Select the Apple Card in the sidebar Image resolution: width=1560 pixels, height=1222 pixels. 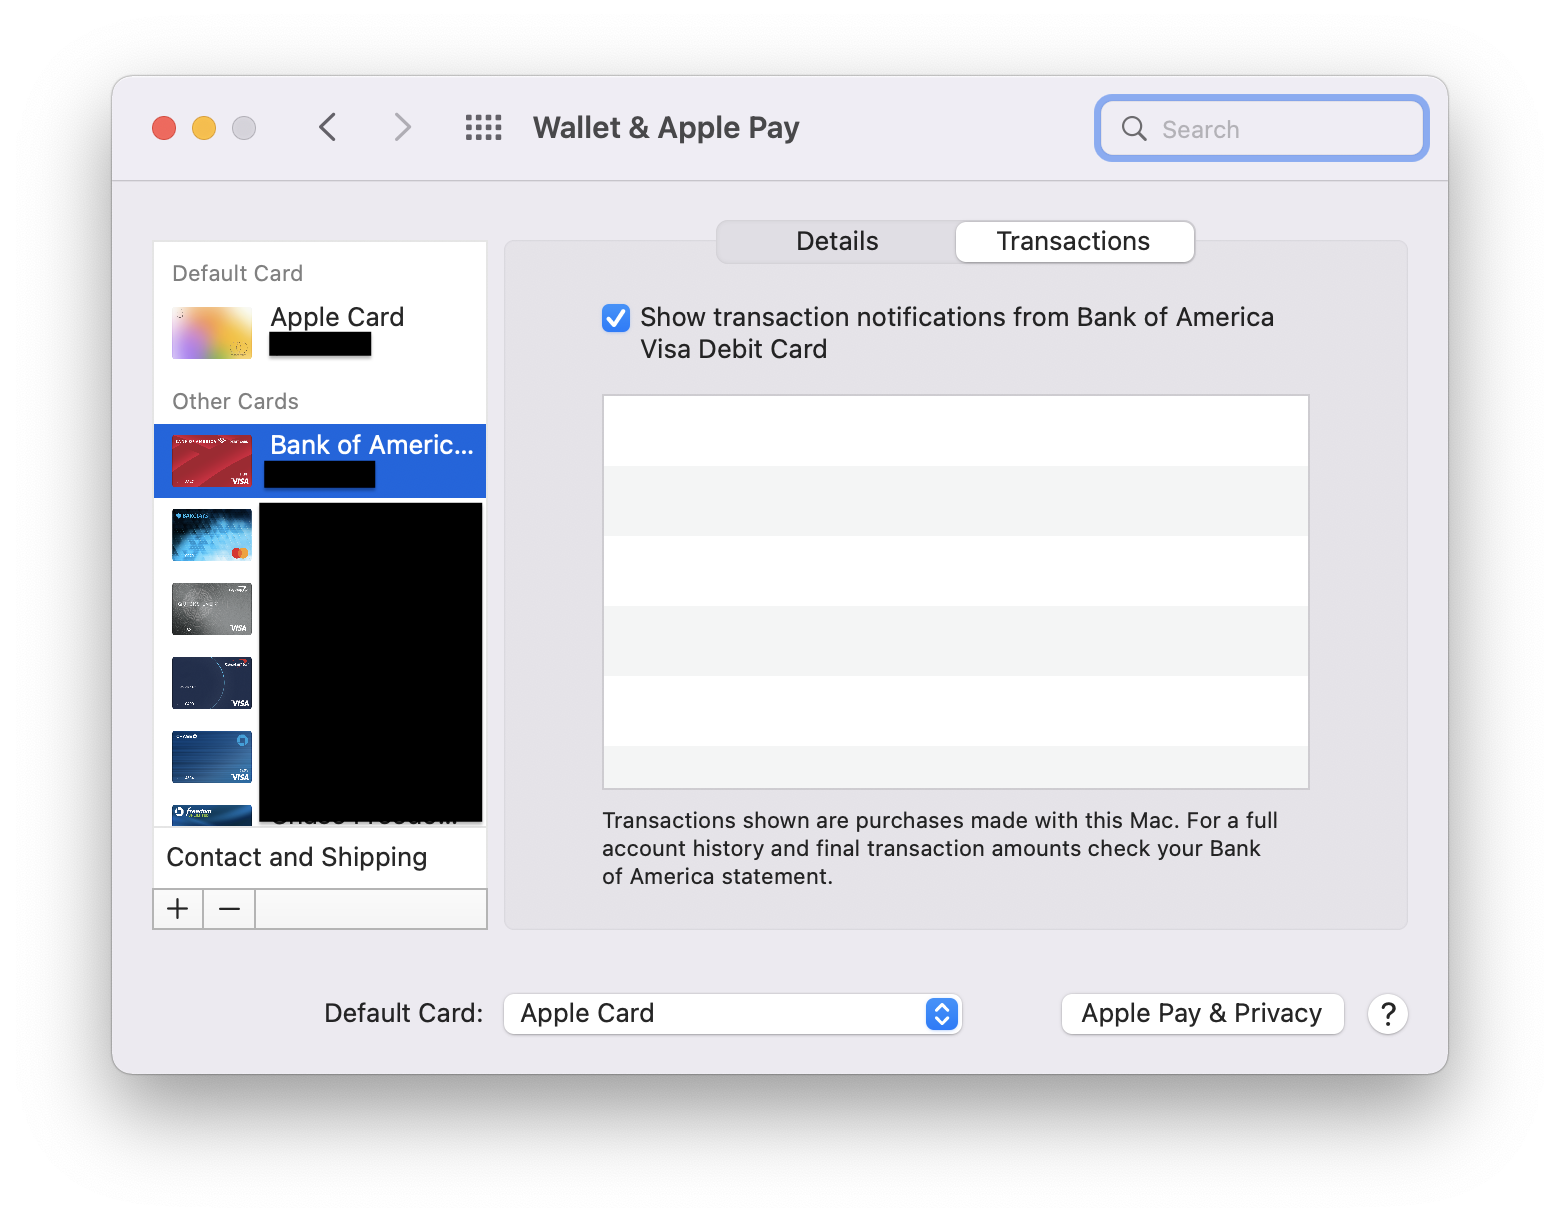[x=318, y=330]
